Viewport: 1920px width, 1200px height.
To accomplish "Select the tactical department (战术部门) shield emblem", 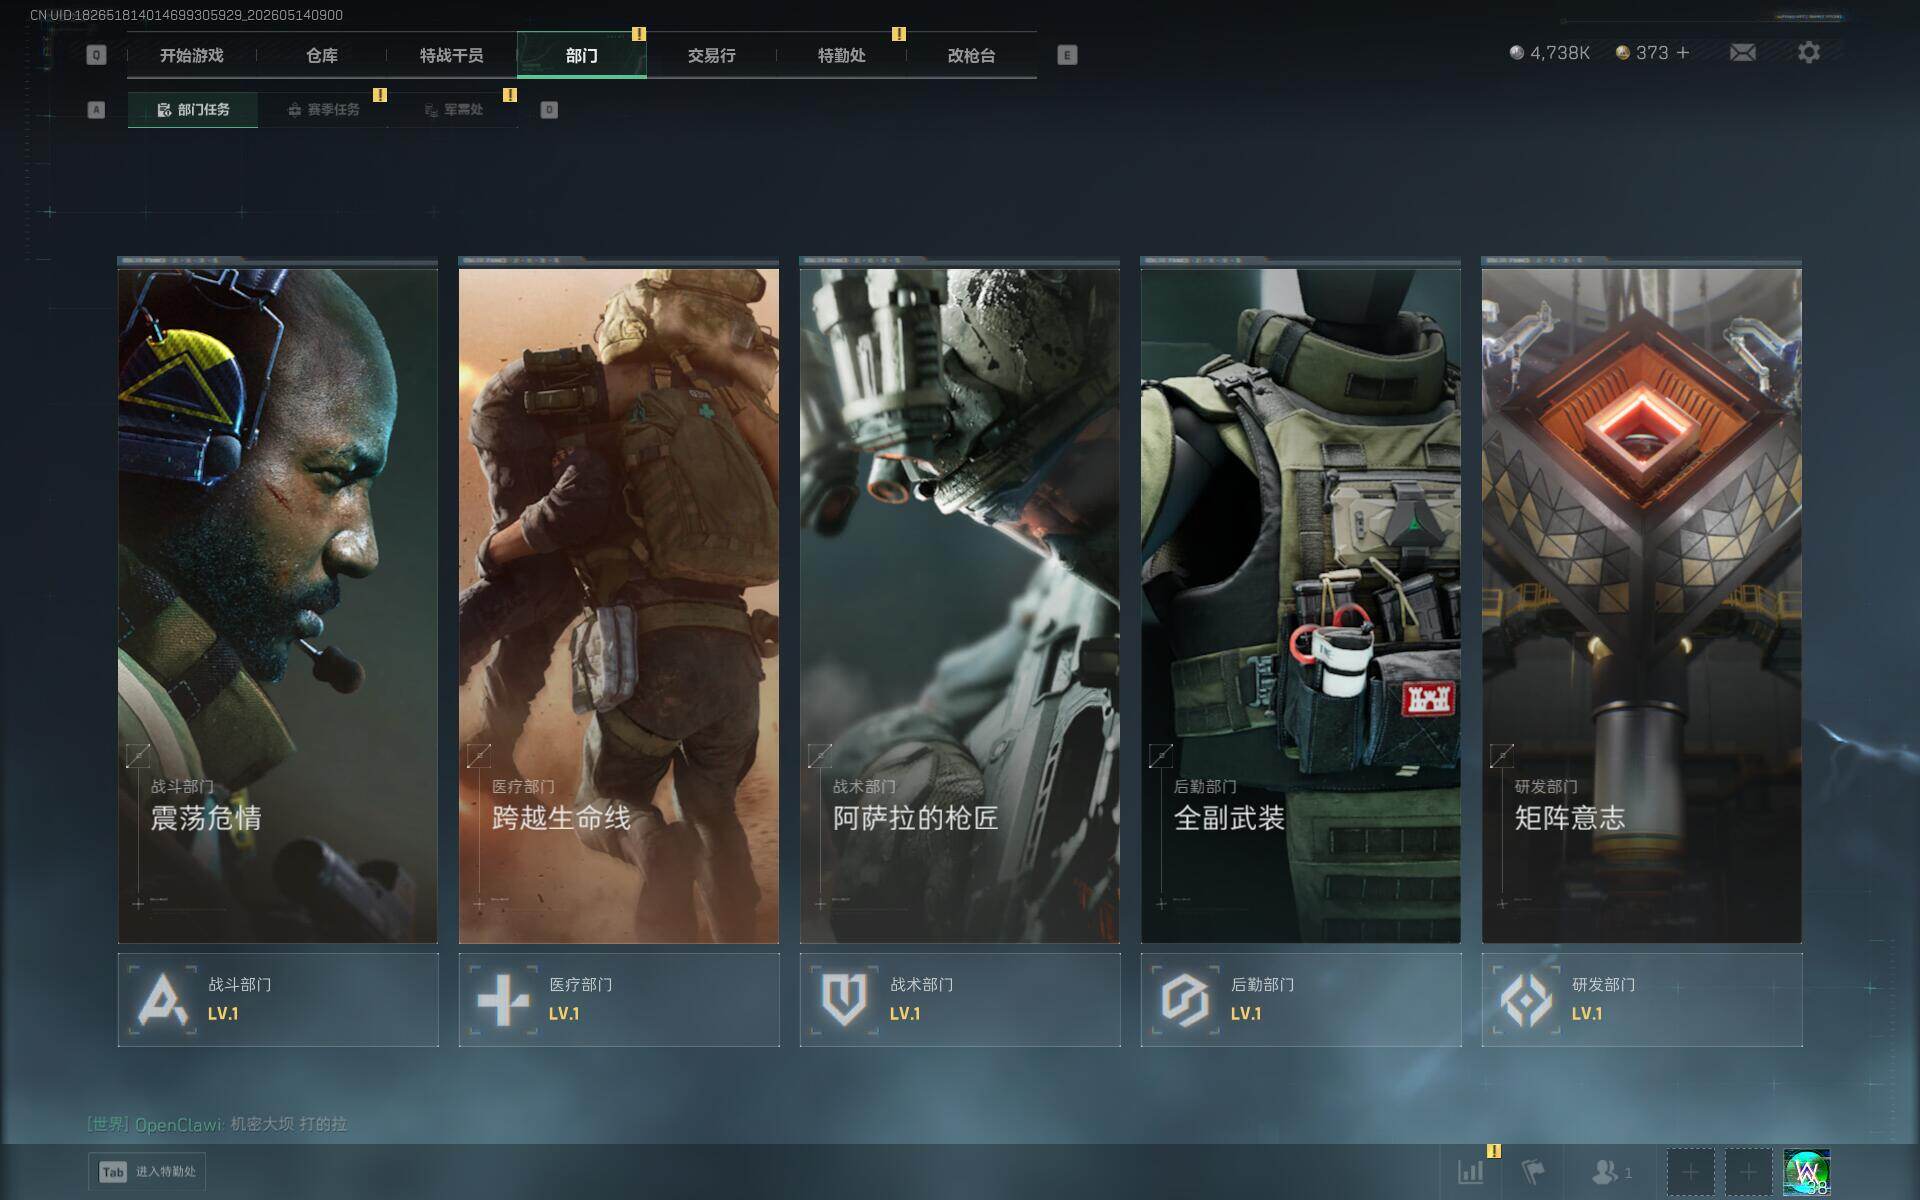I will (844, 1000).
